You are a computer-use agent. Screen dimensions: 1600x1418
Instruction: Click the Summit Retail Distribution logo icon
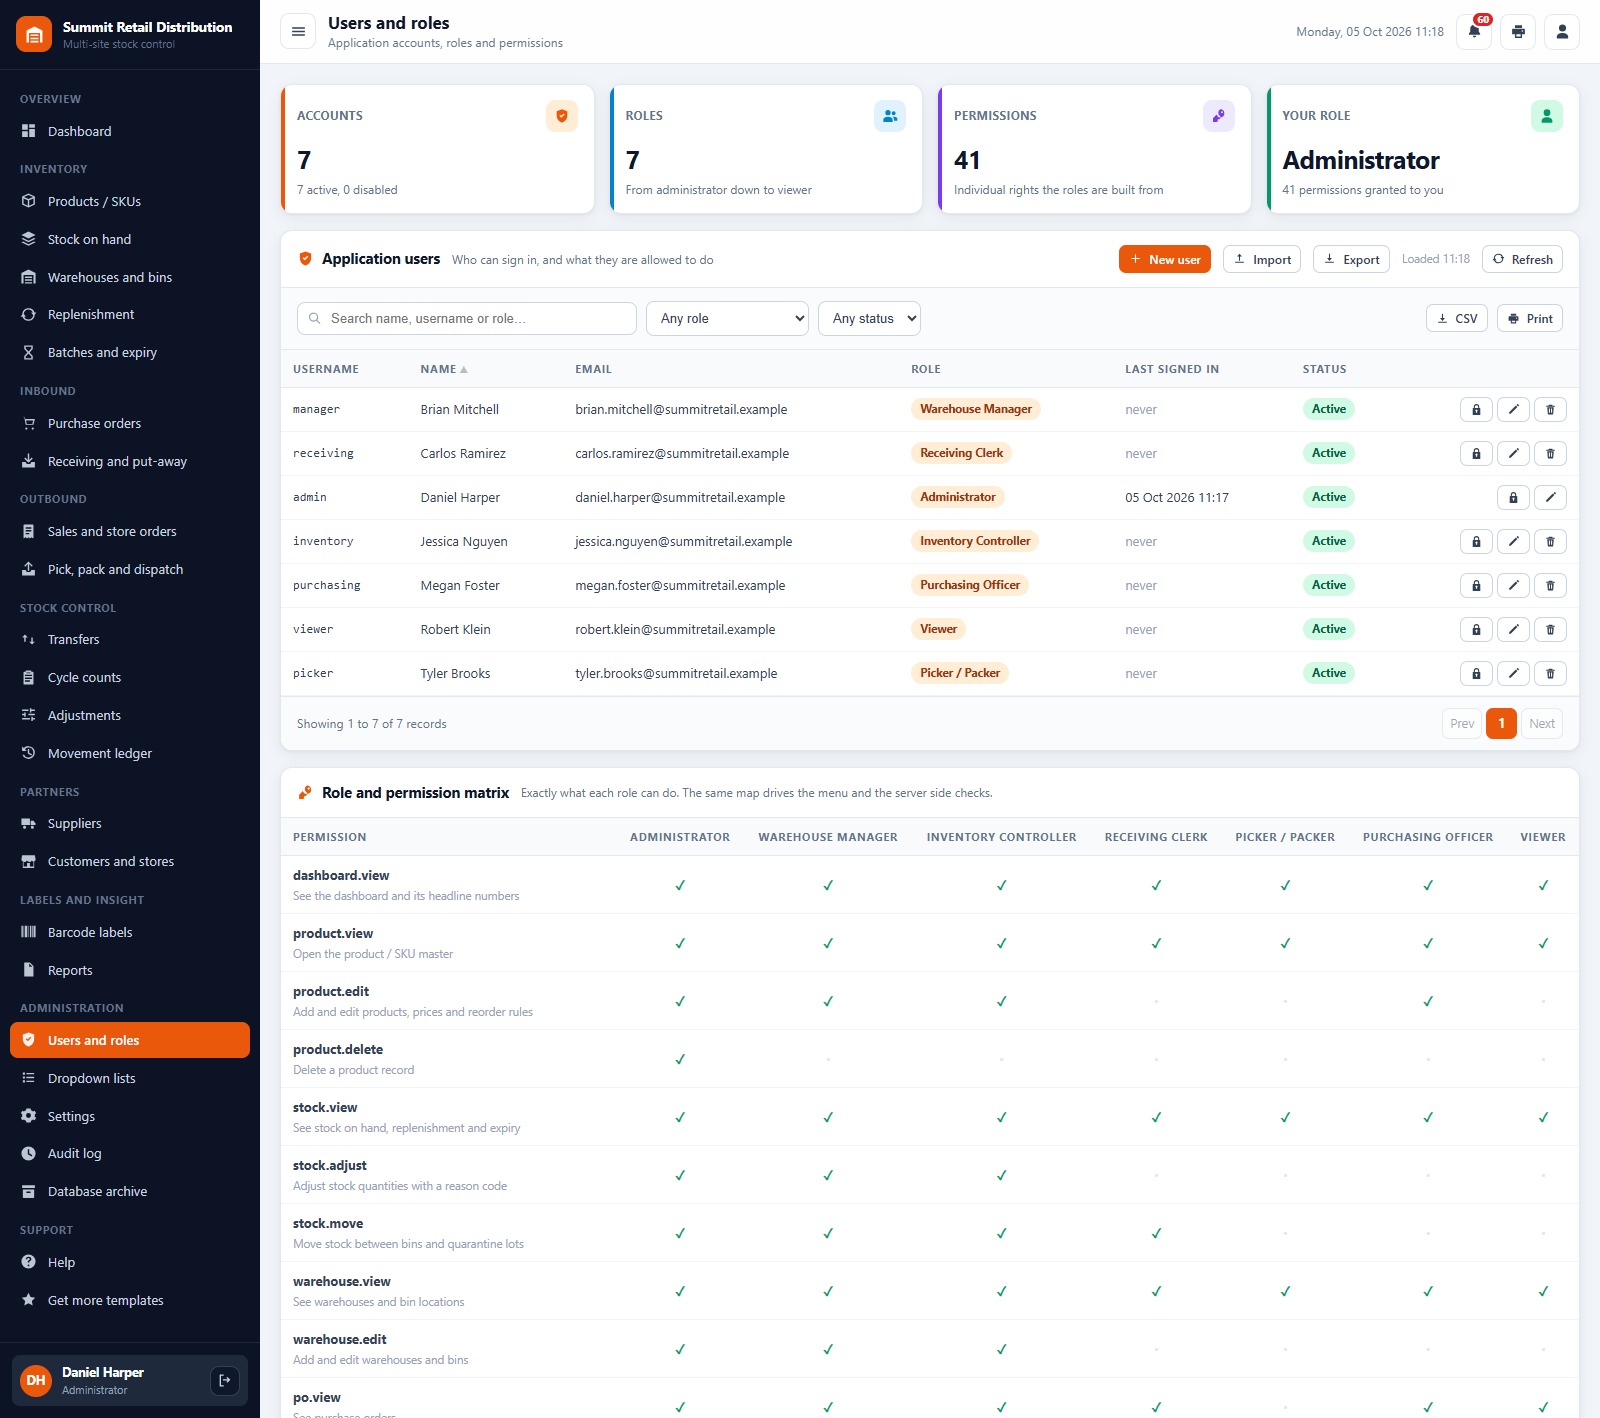(x=34, y=34)
